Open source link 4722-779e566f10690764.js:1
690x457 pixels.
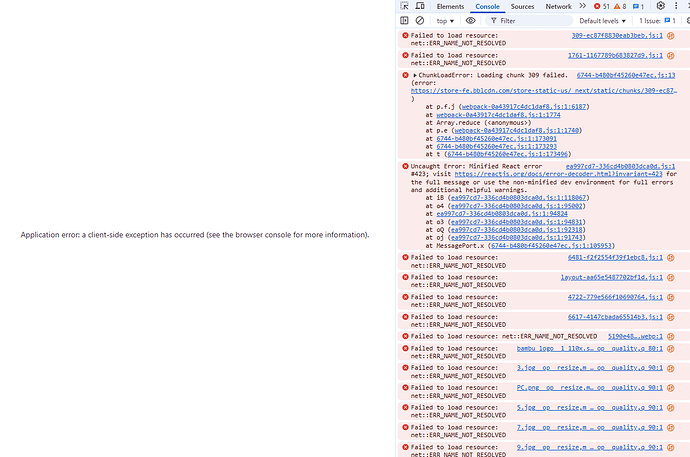pyautogui.click(x=615, y=297)
